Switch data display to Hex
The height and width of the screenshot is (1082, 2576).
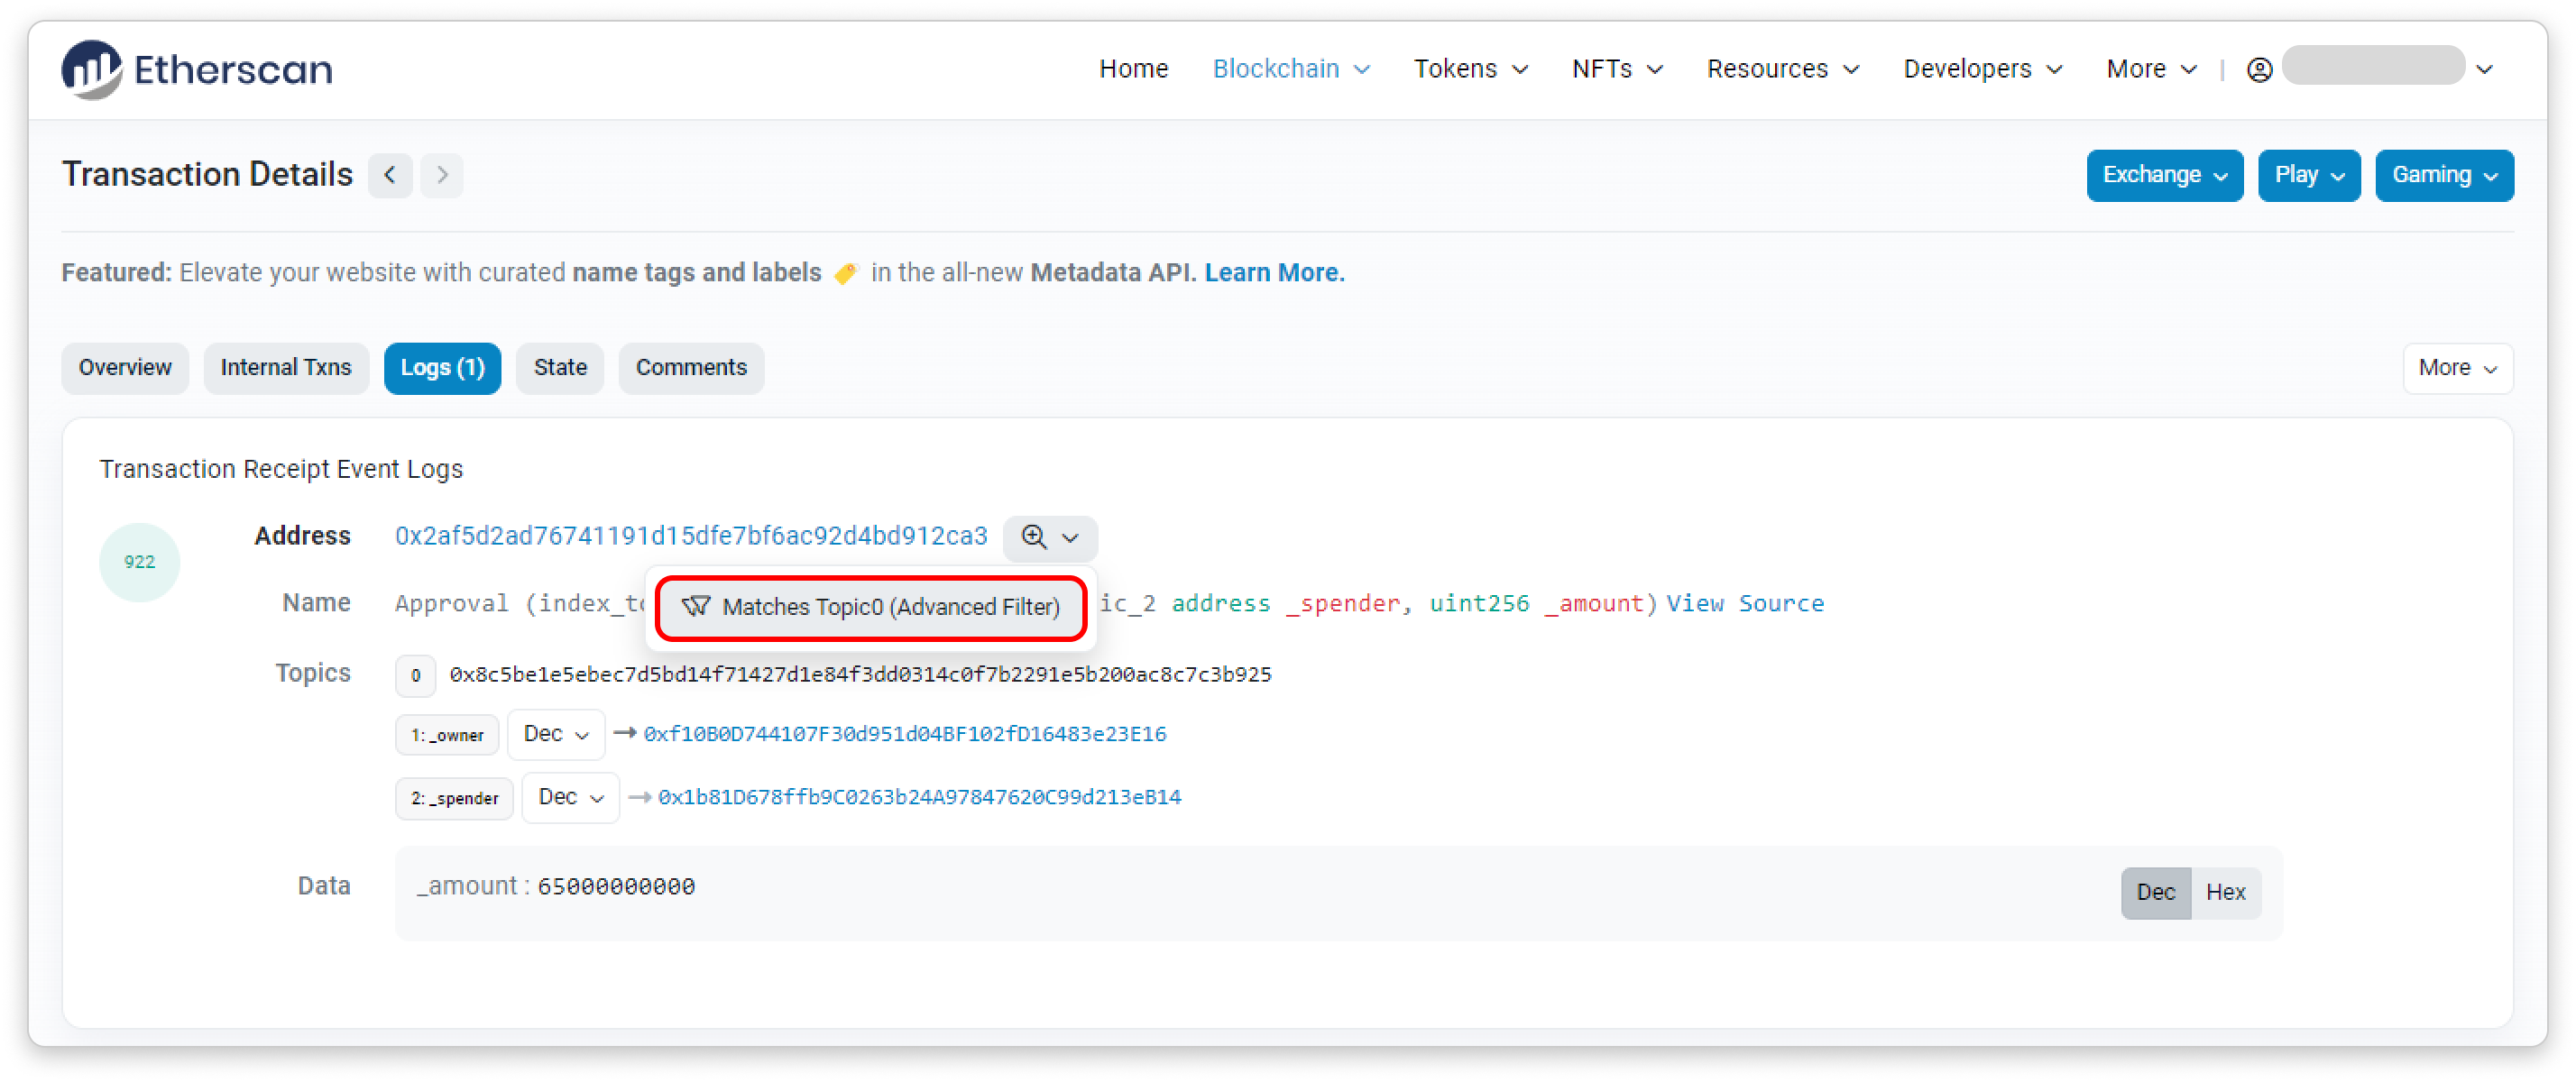point(2225,892)
